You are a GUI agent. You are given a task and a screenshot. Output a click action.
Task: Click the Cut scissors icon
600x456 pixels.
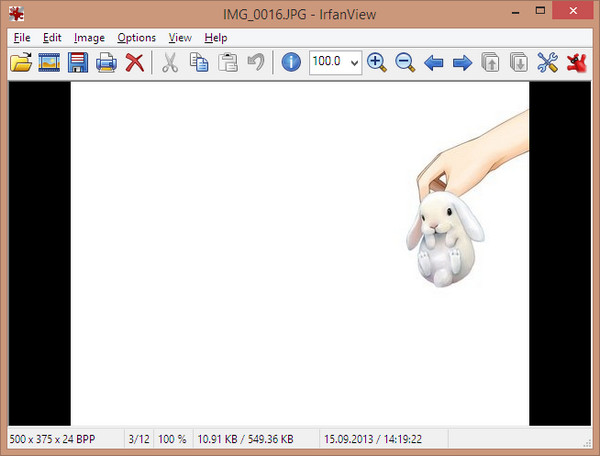[x=169, y=63]
